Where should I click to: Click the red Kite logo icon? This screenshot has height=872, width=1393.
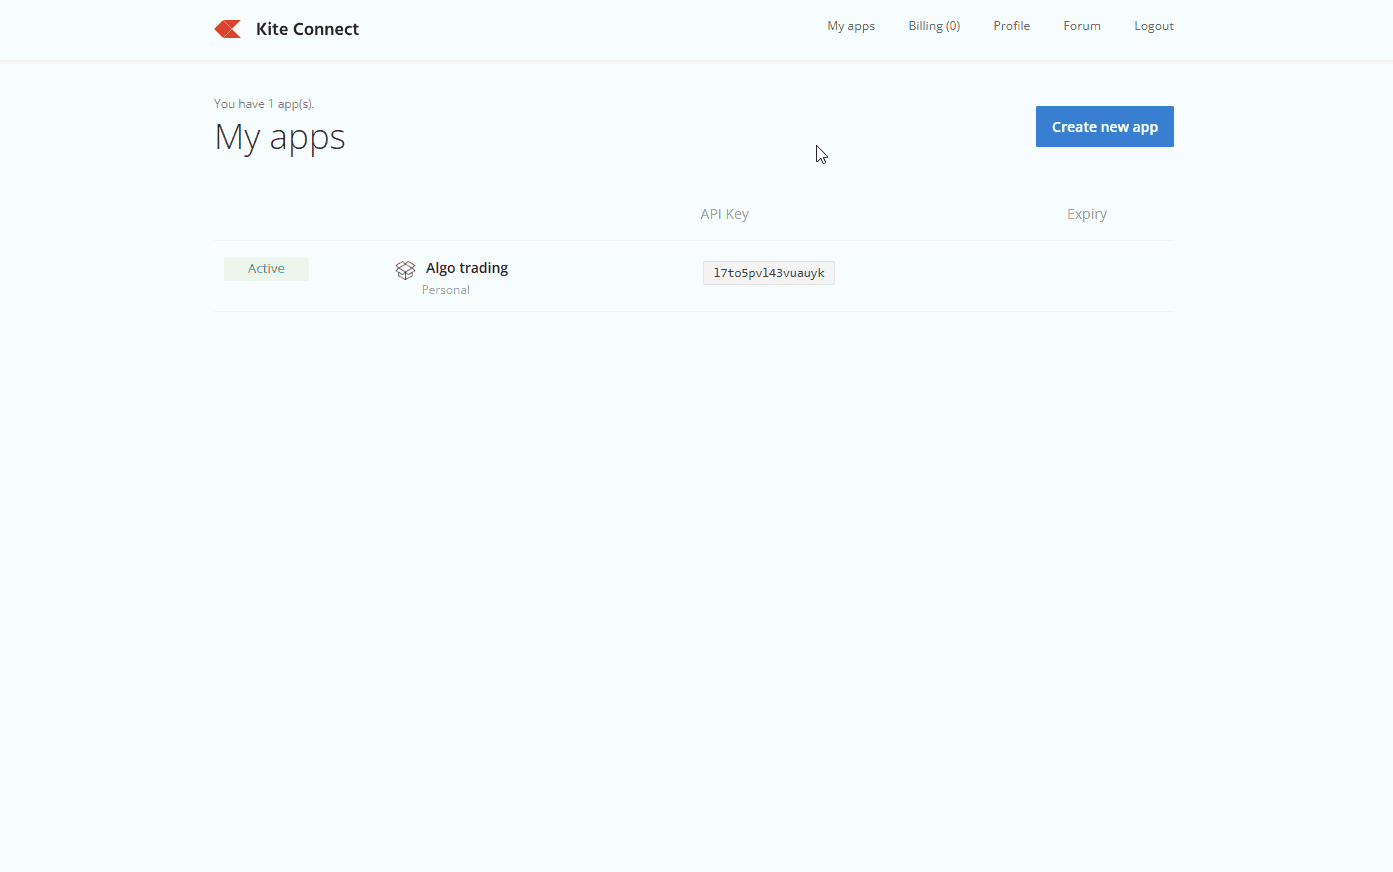coord(228,29)
